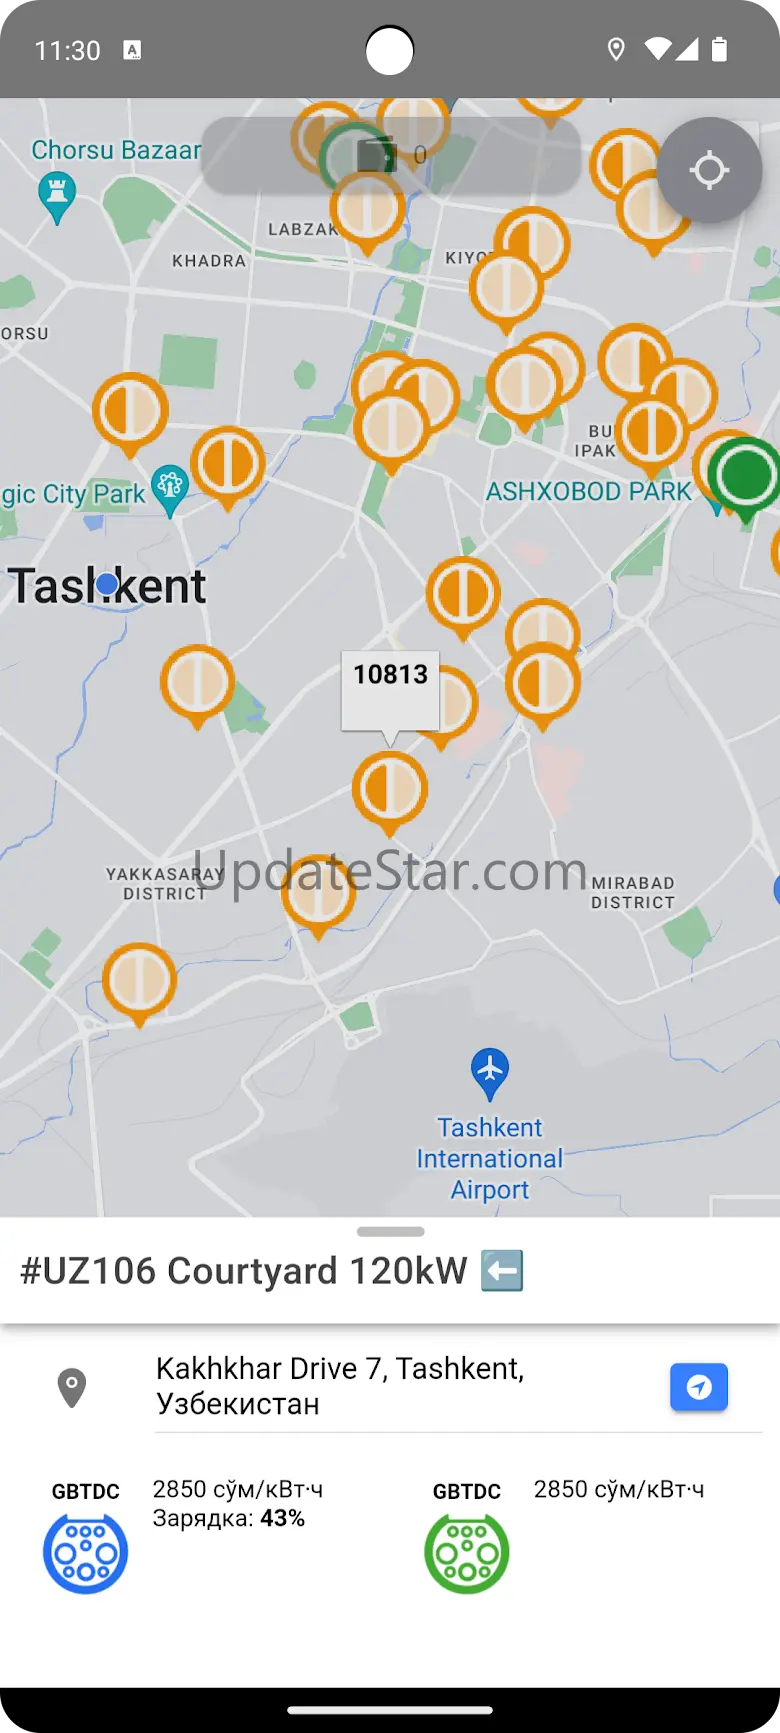
Task: Tap the ASHXOBOD PARK map label
Action: [588, 492]
